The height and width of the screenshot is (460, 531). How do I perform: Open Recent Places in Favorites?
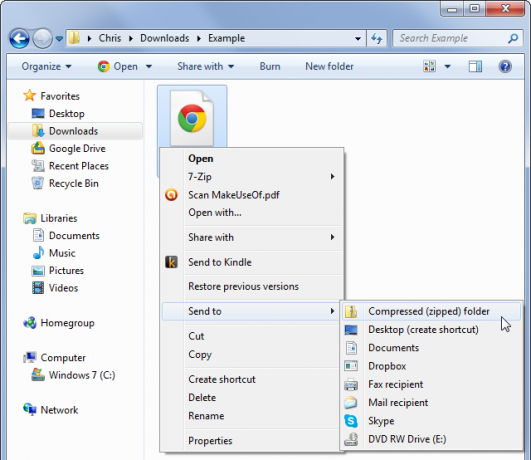tap(70, 166)
